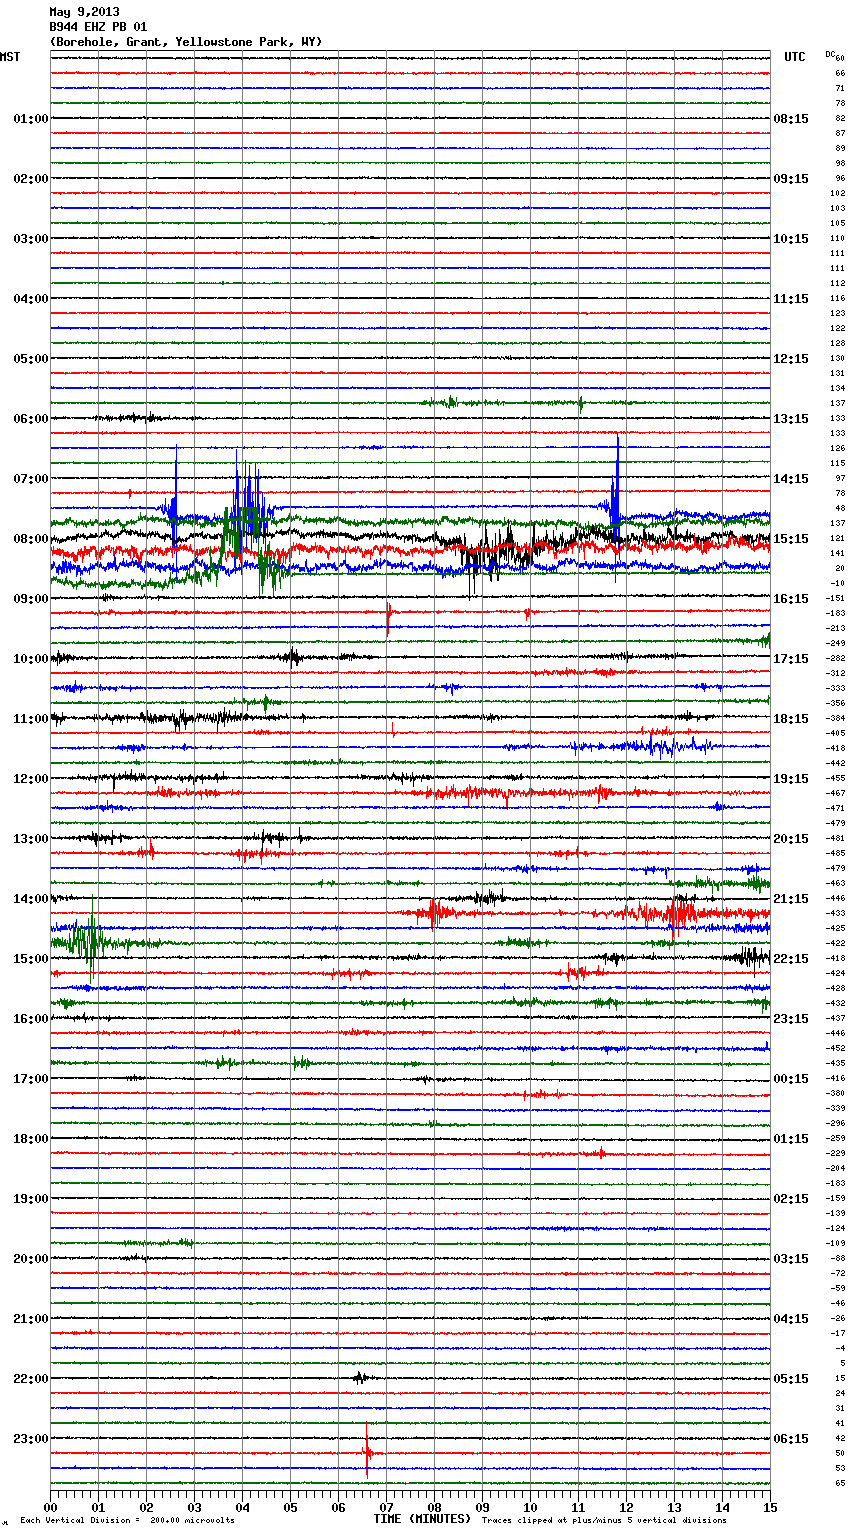850x1534 pixels.
Task: Click the UTC time label '23:15'
Action: [x=791, y=1019]
